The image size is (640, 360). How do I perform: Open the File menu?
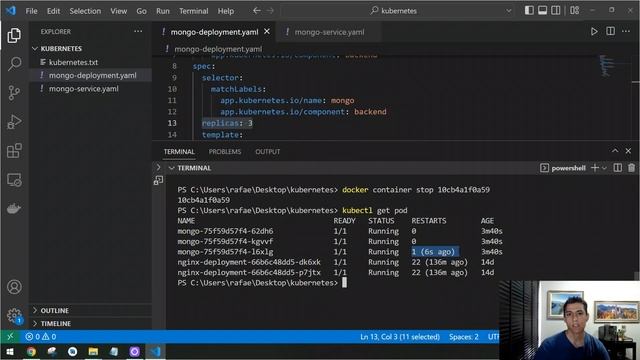tap(31, 11)
